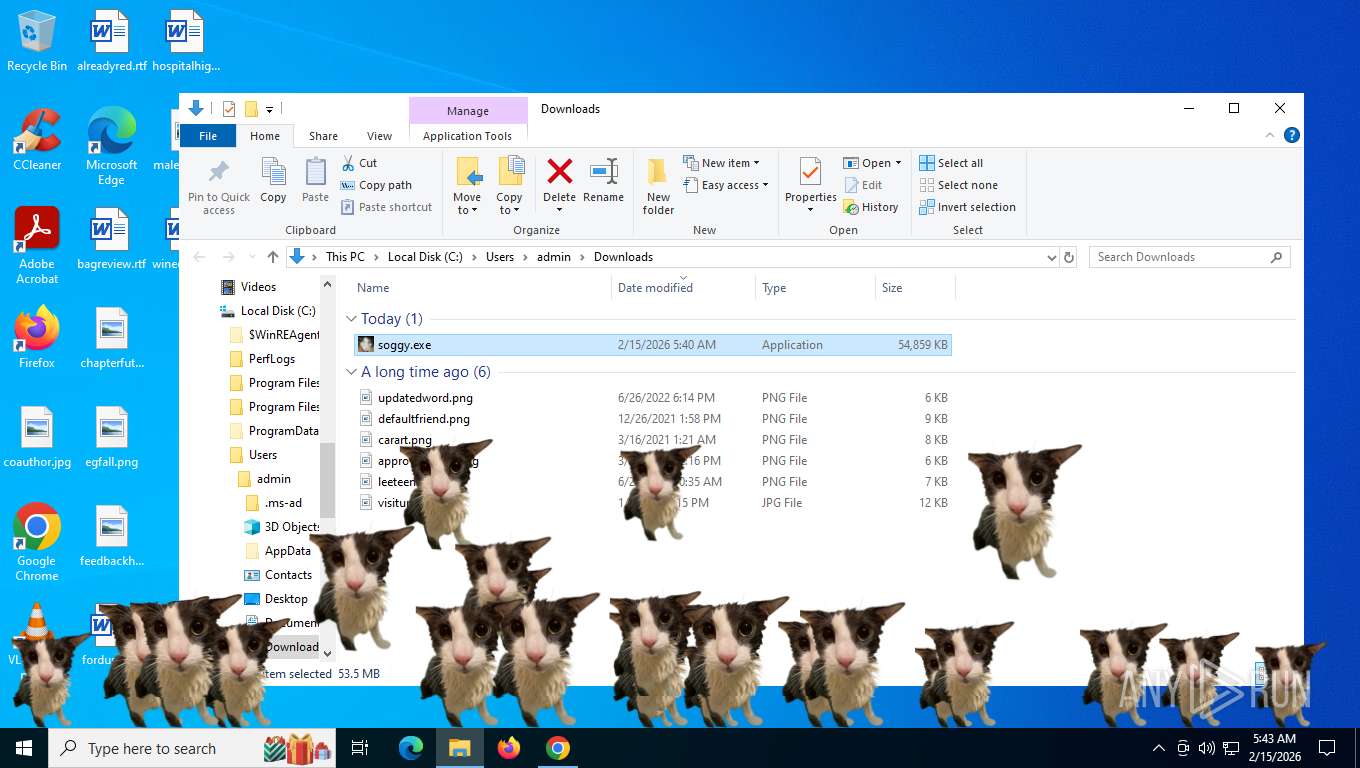Viewport: 1360px width, 768px height.
Task: Click the Edit command in ribbon
Action: [x=863, y=185]
